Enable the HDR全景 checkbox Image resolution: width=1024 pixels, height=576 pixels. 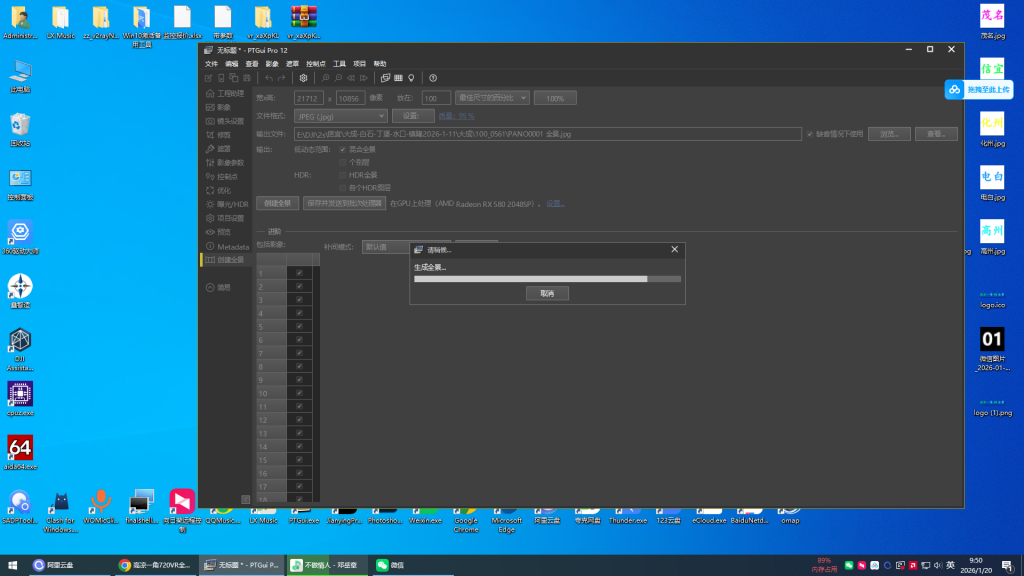343,175
